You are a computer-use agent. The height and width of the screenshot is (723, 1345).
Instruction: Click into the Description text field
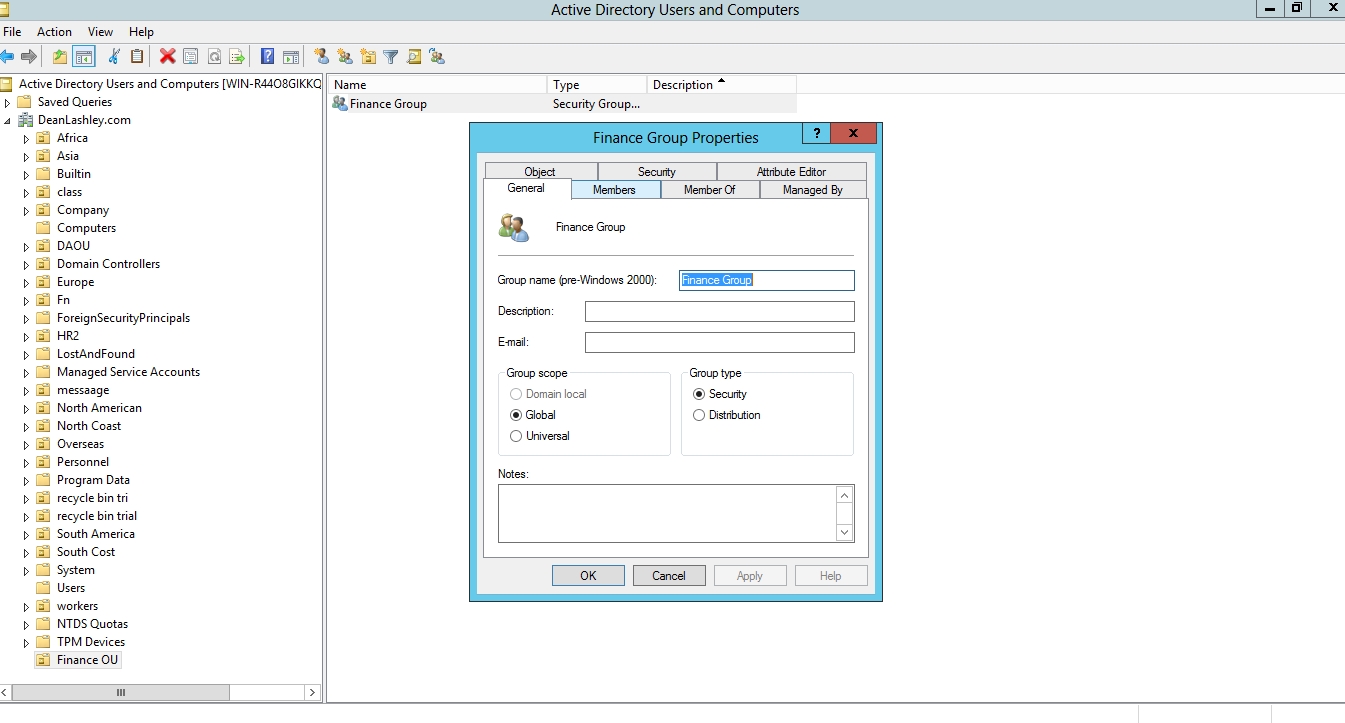coord(719,312)
